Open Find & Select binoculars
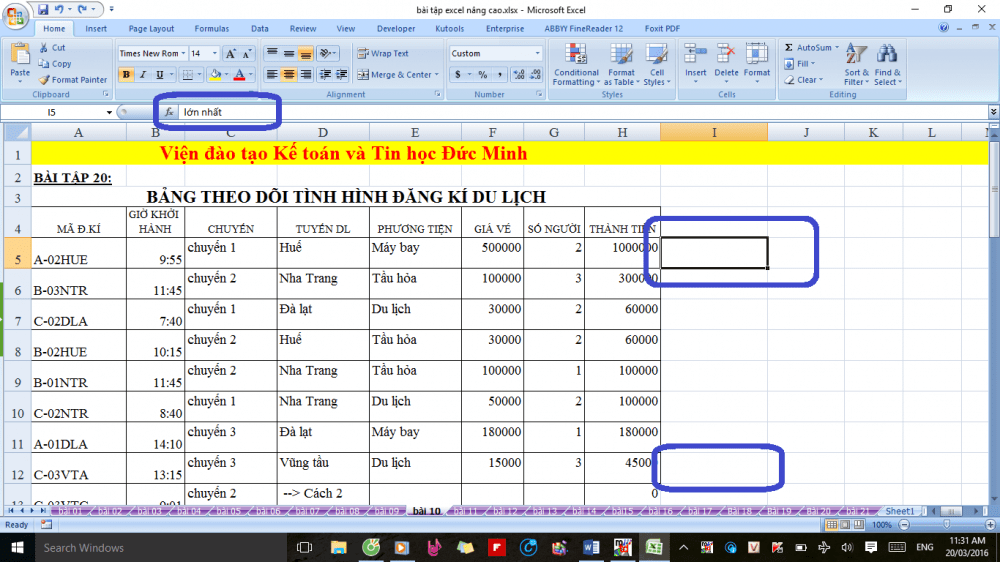Screen dimensions: 1000x562 [887, 64]
